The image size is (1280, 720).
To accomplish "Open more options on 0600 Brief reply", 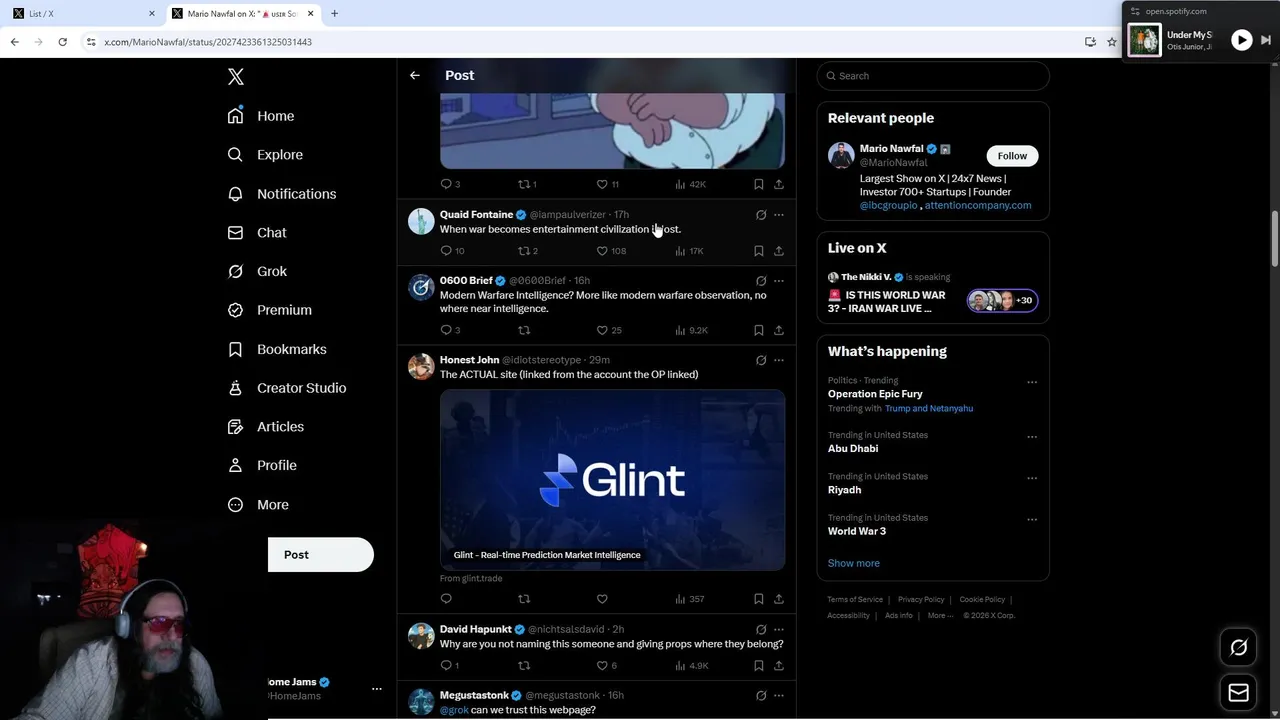I will [779, 281].
